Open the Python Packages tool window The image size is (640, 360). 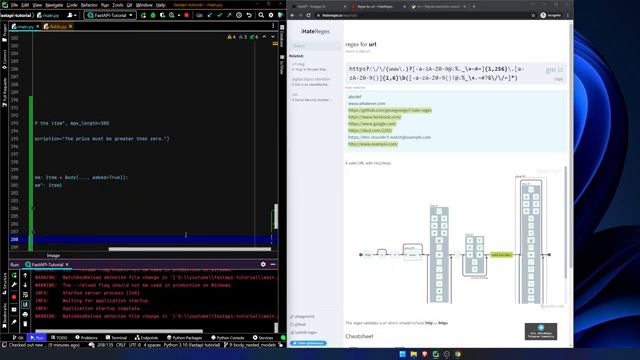[x=184, y=338]
